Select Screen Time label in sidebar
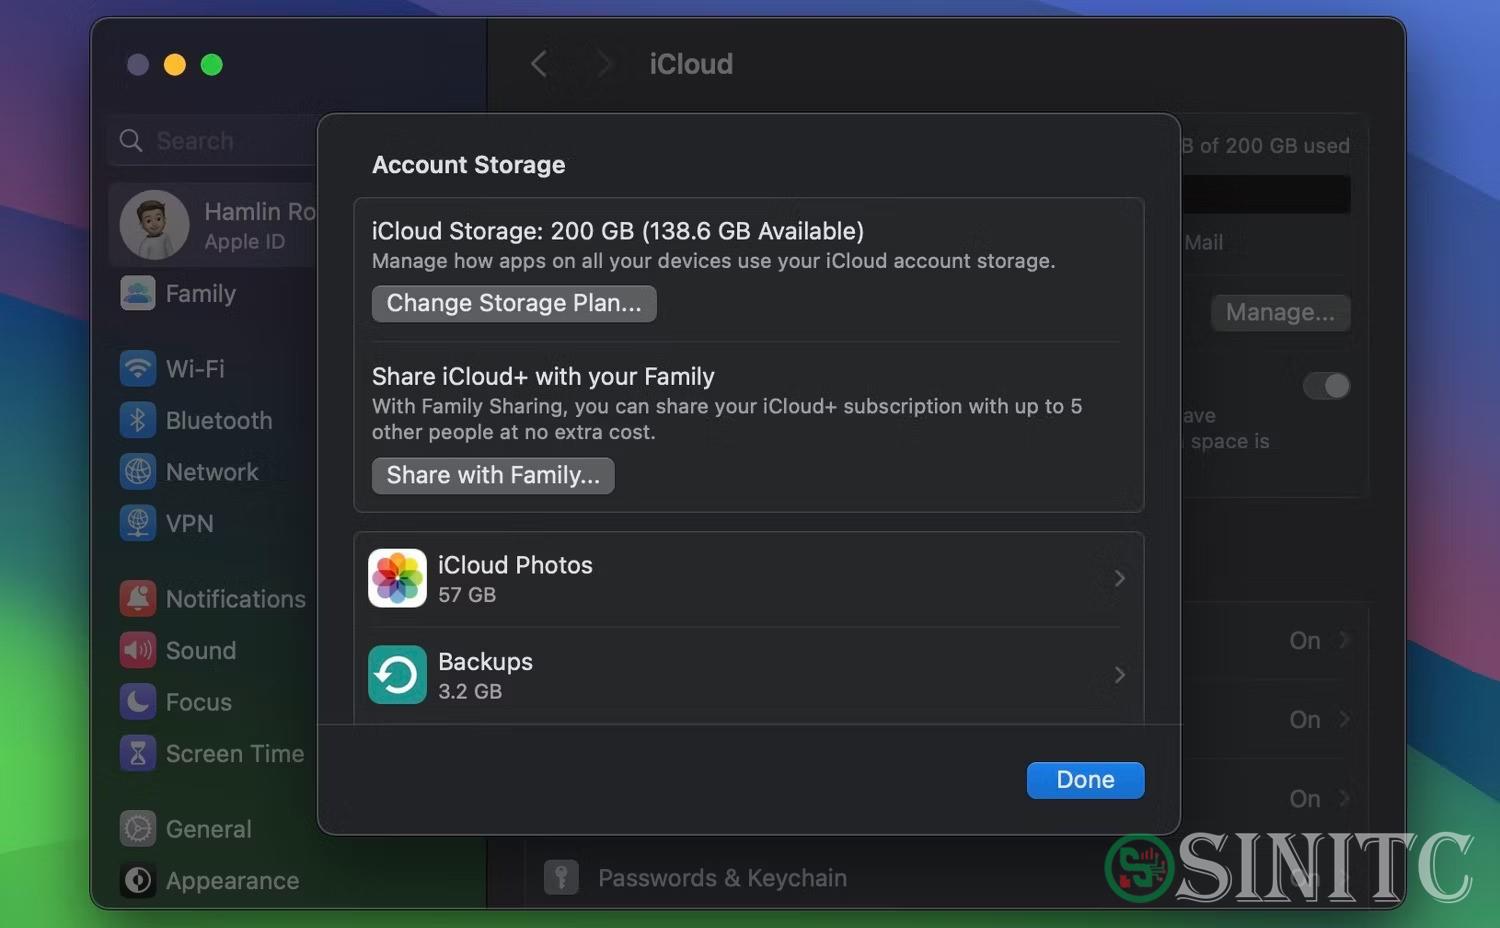 (235, 754)
